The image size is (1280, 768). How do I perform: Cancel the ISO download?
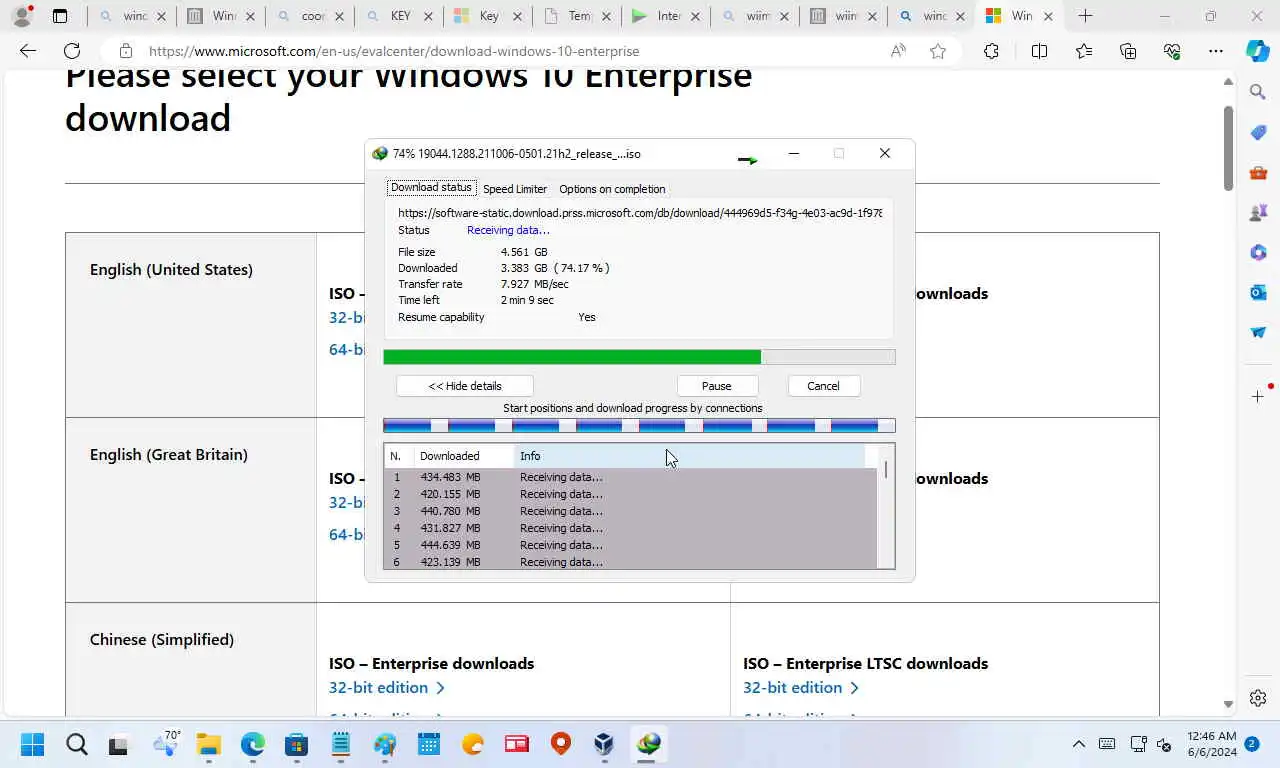point(823,386)
